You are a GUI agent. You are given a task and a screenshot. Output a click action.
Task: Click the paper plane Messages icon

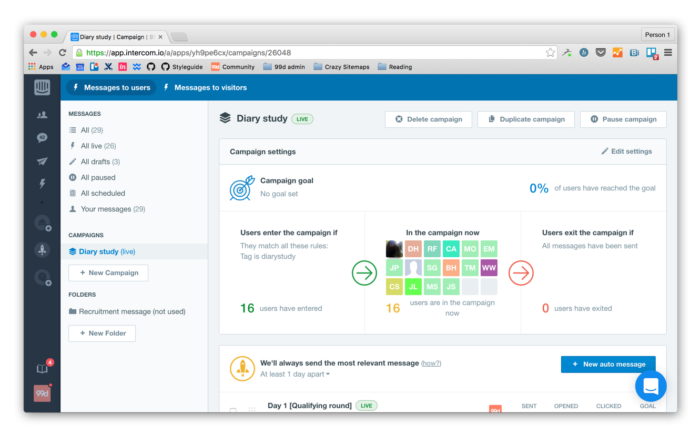(x=42, y=161)
